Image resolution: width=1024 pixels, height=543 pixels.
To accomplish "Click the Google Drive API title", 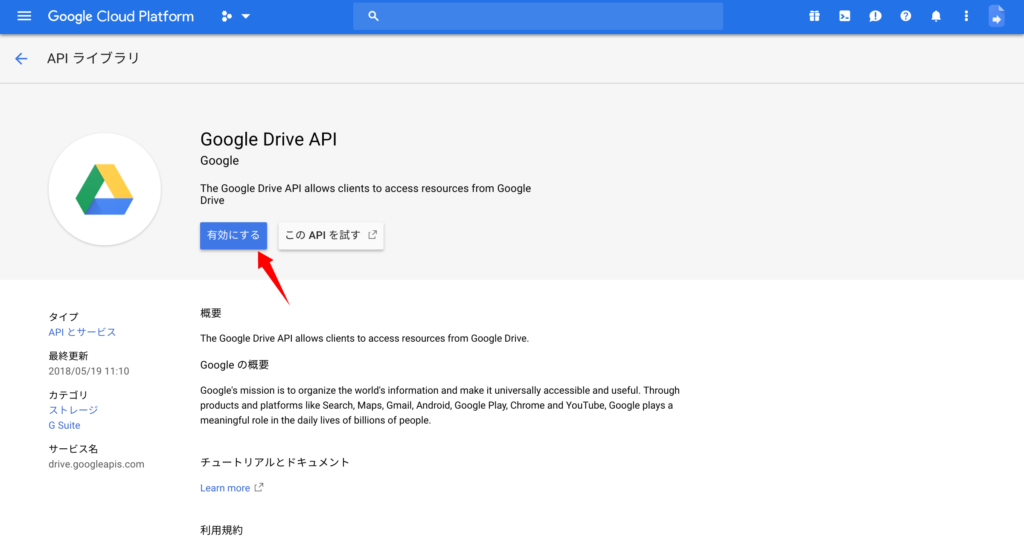I will 268,139.
